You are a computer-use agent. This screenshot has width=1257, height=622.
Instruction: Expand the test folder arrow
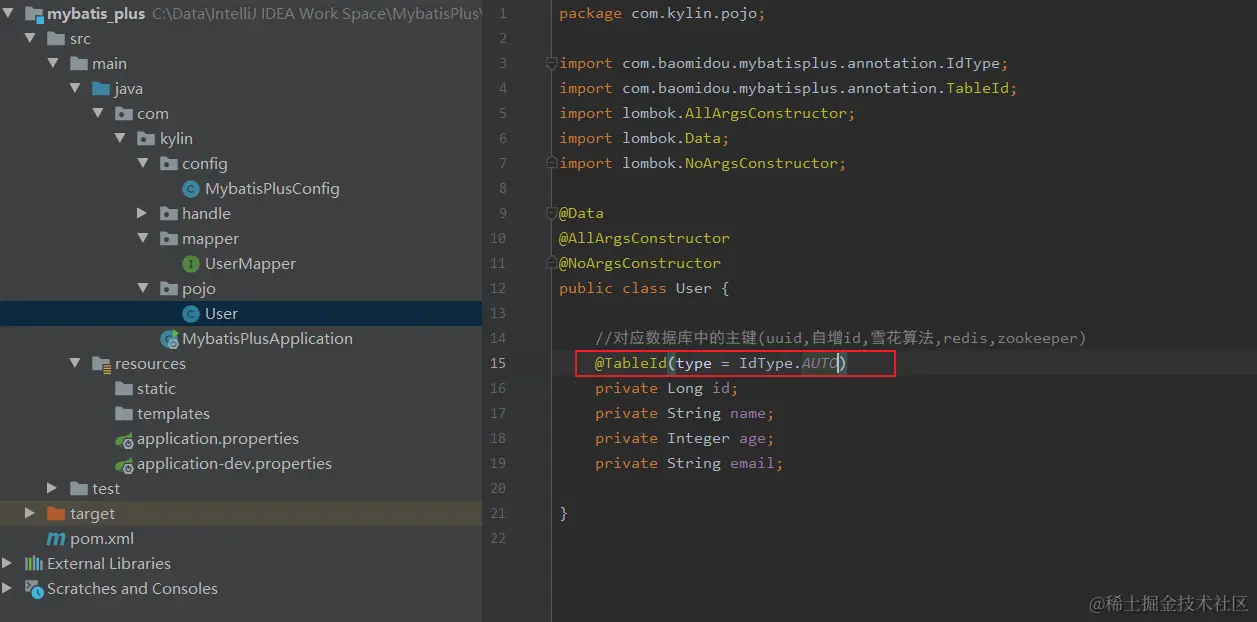(x=53, y=489)
